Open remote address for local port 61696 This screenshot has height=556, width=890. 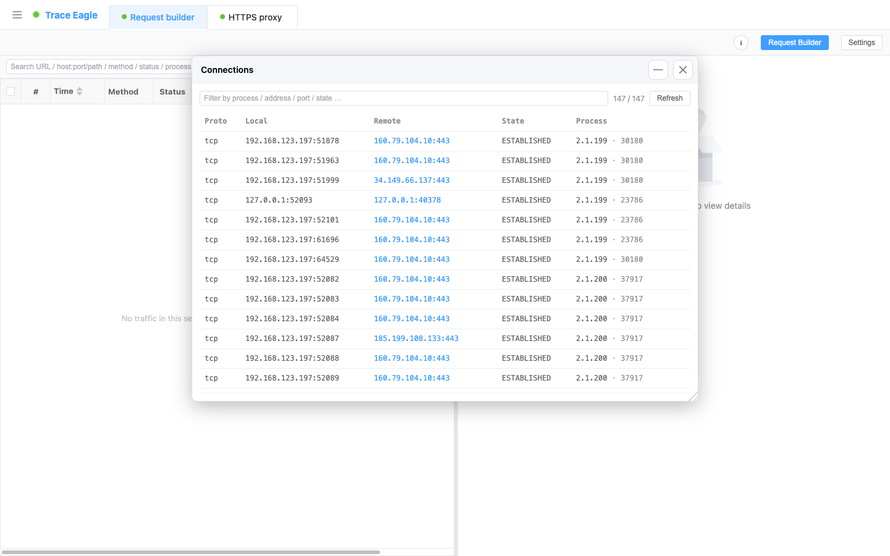412,239
